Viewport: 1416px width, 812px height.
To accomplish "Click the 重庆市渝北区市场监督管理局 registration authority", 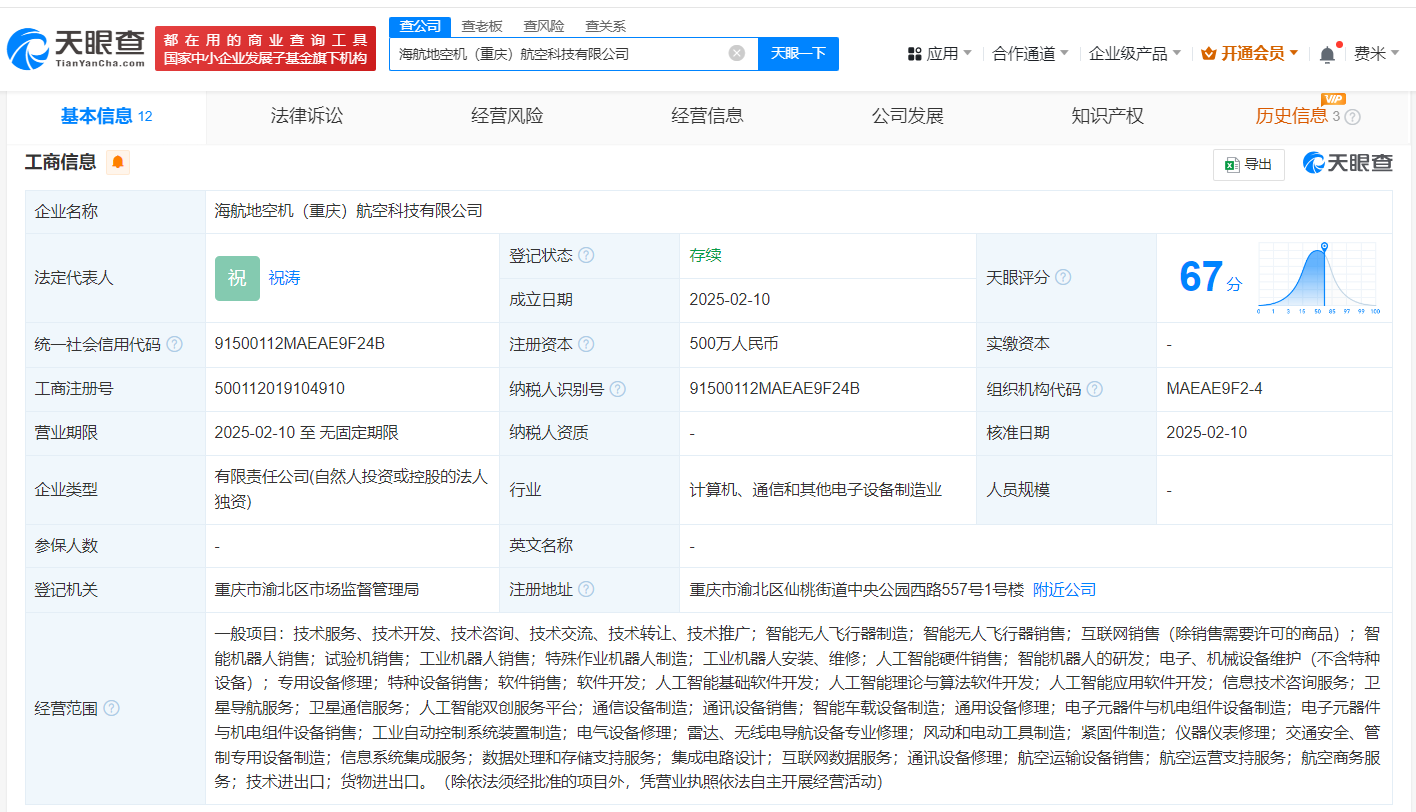I will (x=317, y=590).
